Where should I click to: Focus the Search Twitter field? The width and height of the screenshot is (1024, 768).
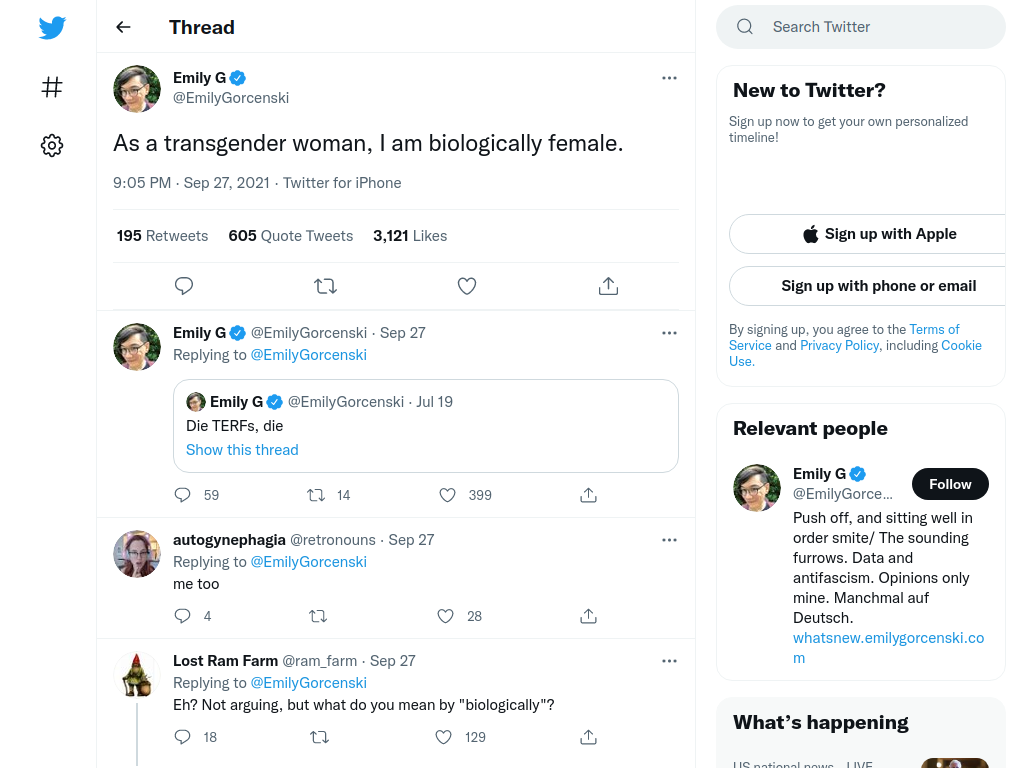click(x=861, y=27)
